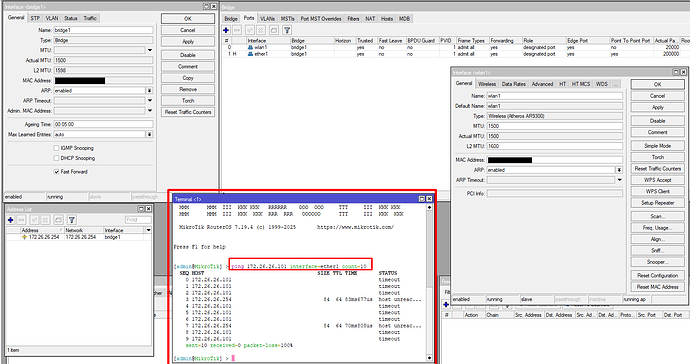
Task: Add new address with plus icon in Address List
Action: (x=11, y=220)
